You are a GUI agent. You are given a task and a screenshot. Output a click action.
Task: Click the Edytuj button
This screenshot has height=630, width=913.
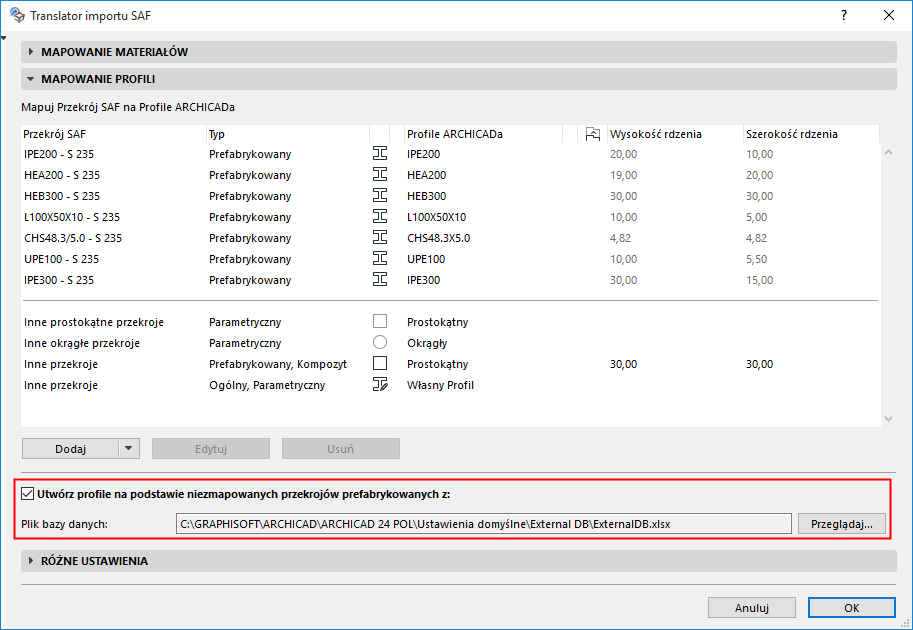[x=211, y=448]
